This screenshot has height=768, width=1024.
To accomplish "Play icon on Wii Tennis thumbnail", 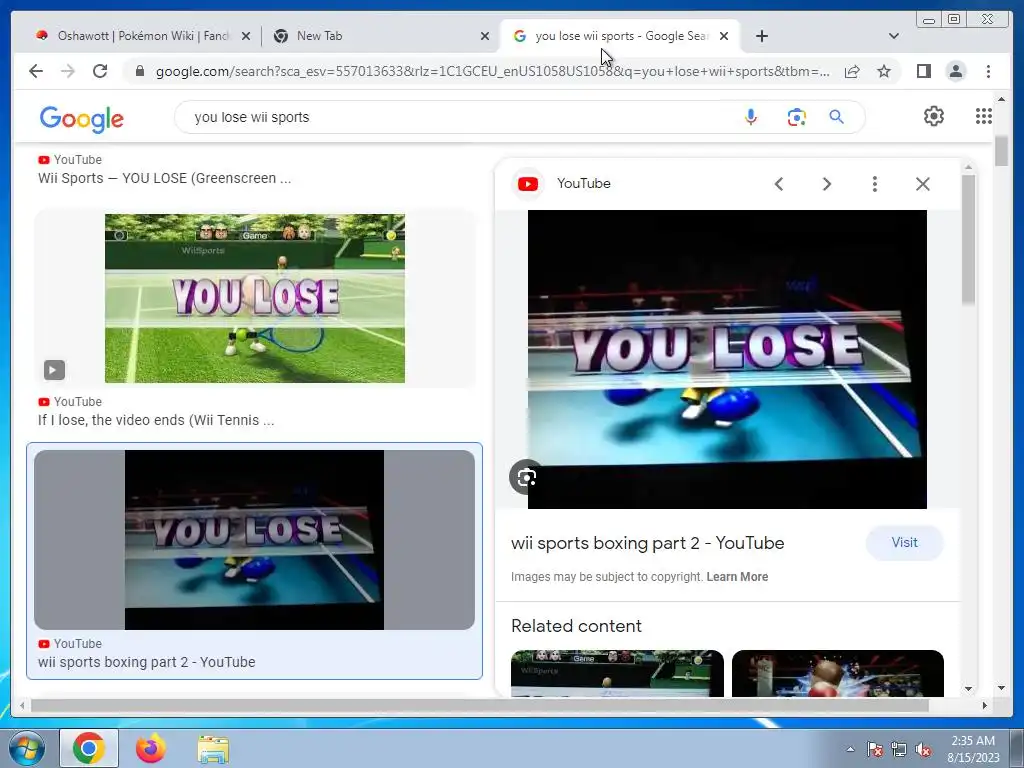I will 54,370.
